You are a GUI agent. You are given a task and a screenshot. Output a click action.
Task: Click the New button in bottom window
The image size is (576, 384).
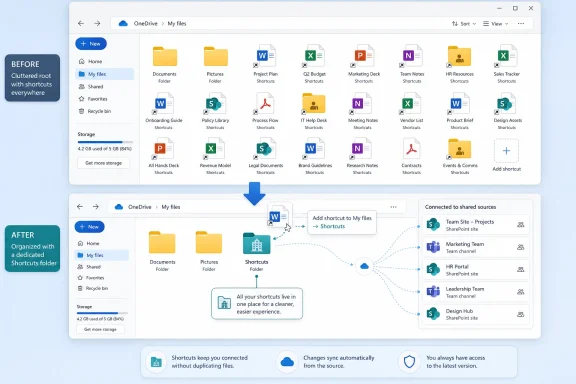click(89, 227)
